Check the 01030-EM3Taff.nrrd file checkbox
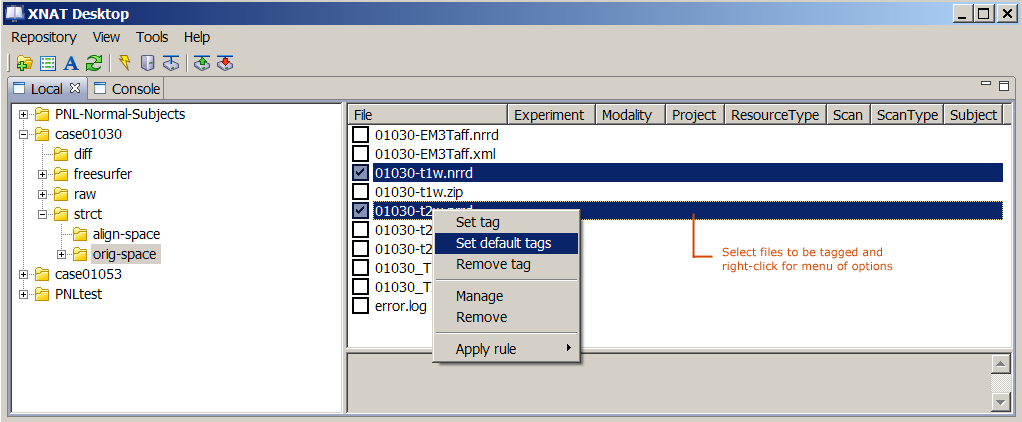 361,135
